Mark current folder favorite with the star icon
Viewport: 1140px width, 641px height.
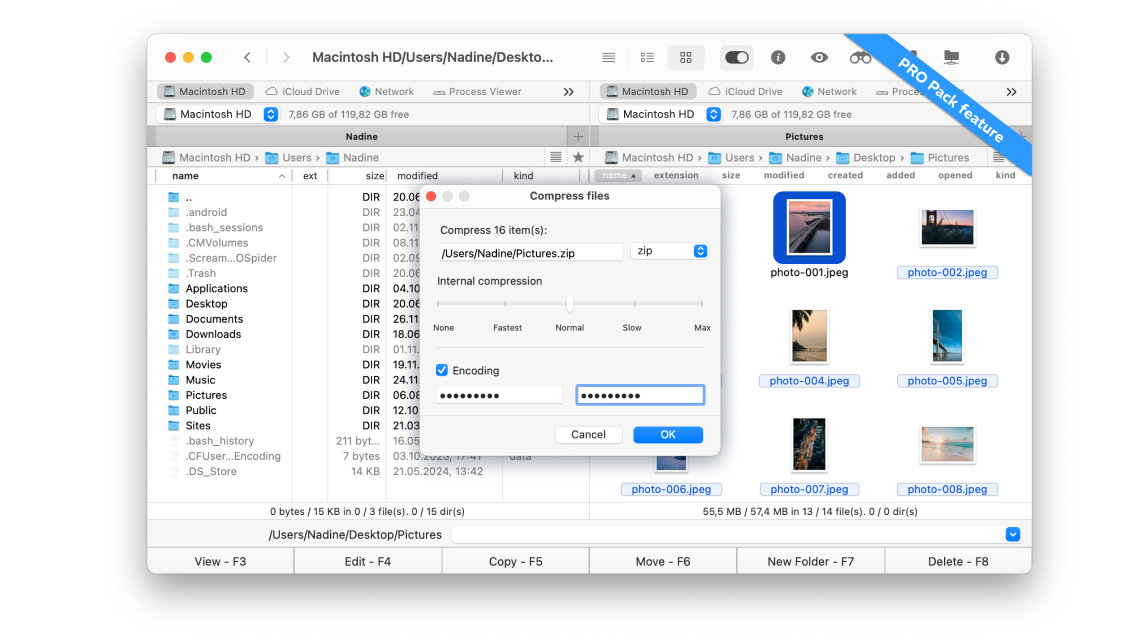[577, 157]
